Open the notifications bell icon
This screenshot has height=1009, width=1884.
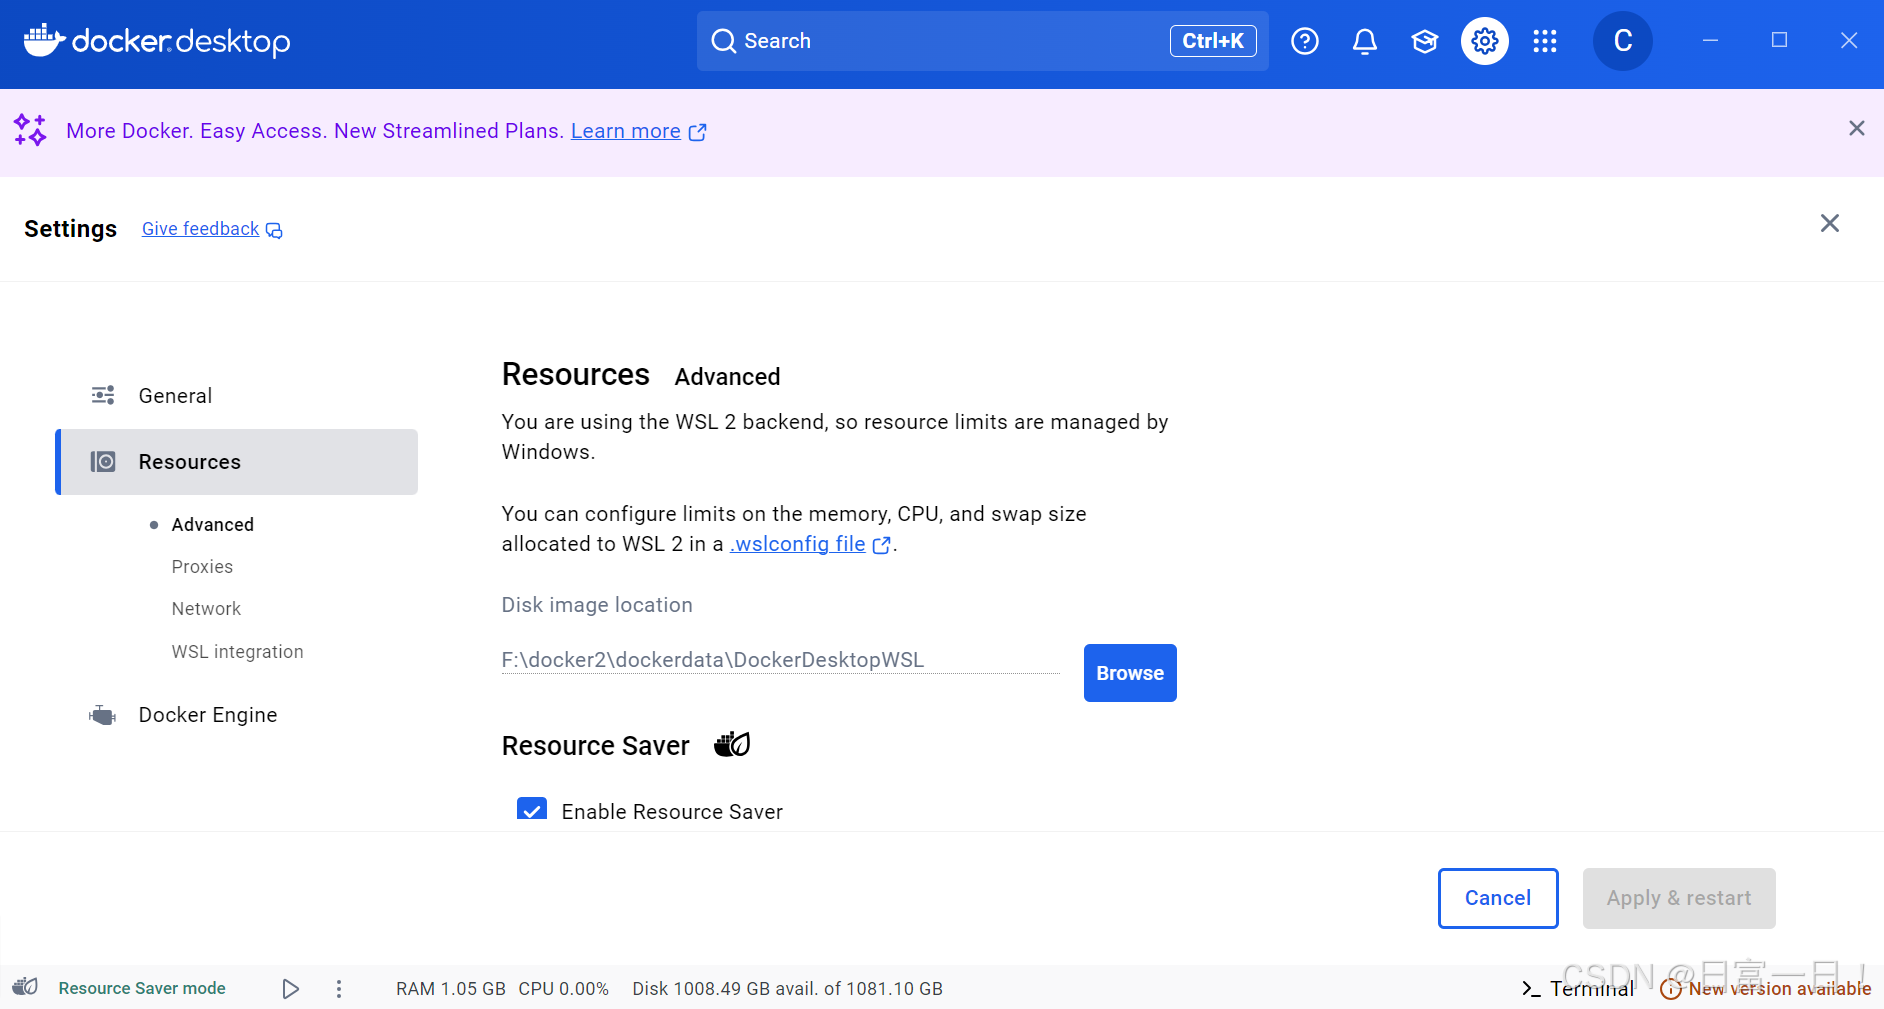1364,41
